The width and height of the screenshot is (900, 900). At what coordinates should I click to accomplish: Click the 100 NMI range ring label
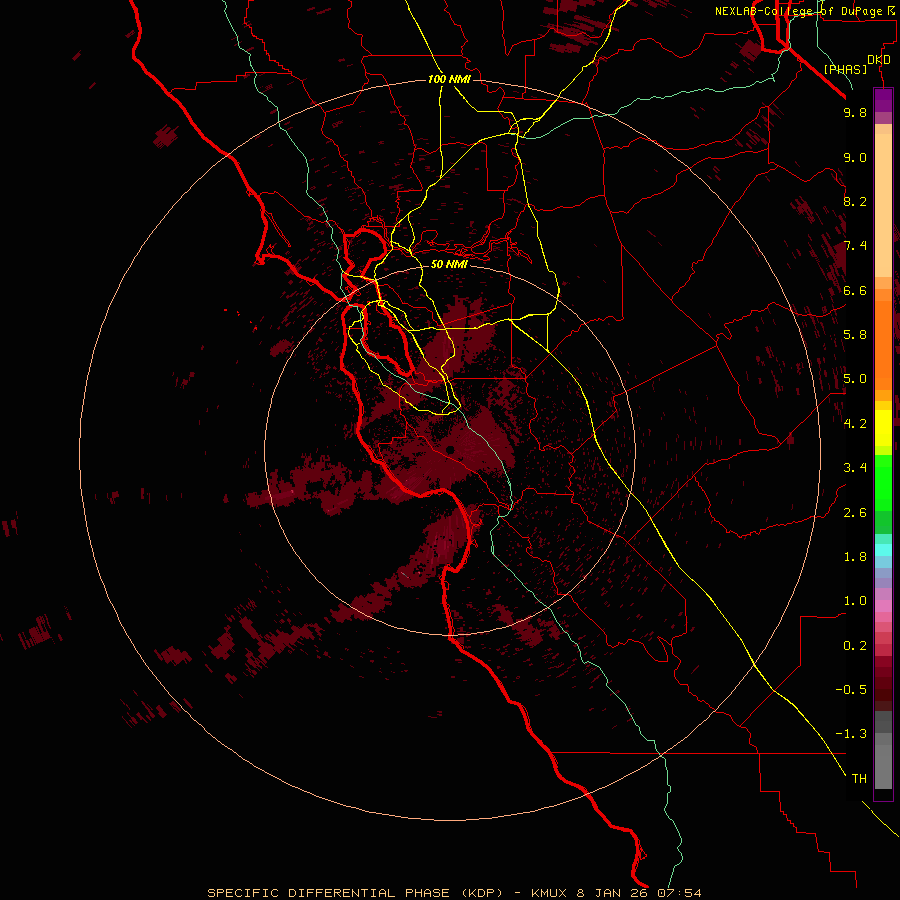(449, 79)
